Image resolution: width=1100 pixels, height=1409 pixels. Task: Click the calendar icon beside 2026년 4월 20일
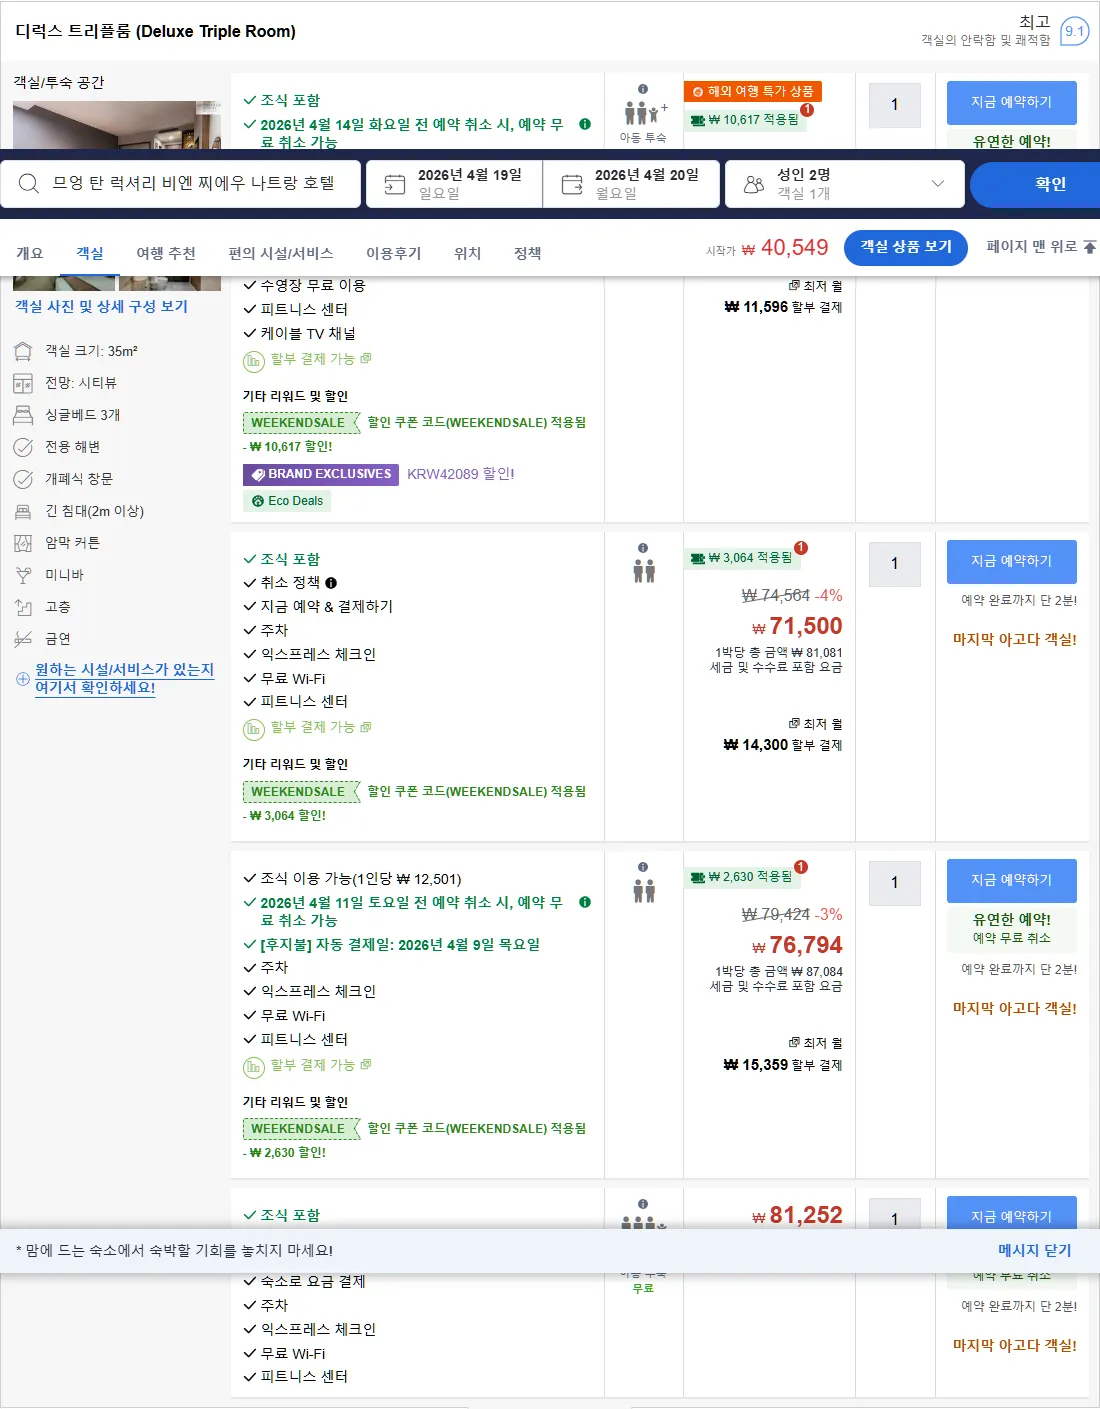tap(572, 184)
